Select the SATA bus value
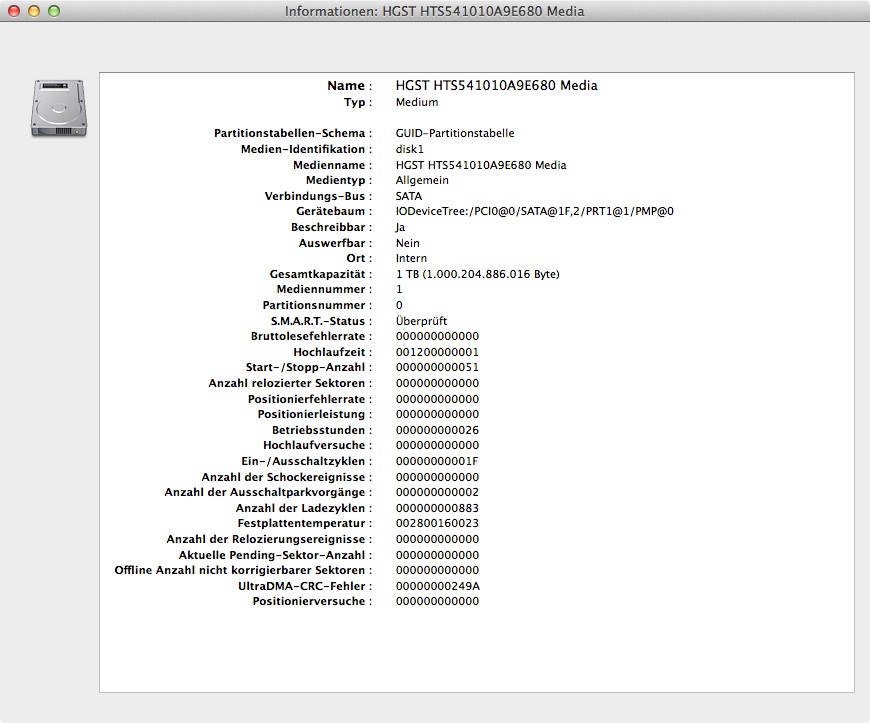 (x=409, y=196)
